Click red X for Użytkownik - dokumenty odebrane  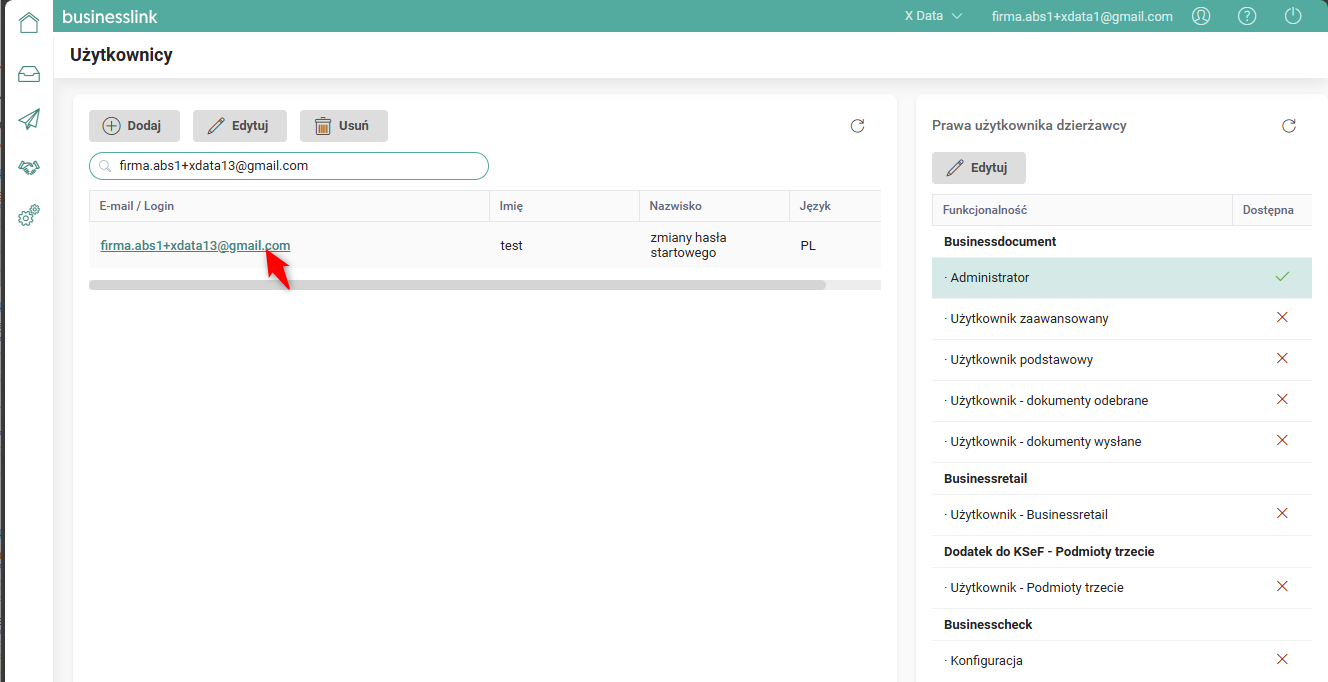click(x=1282, y=399)
